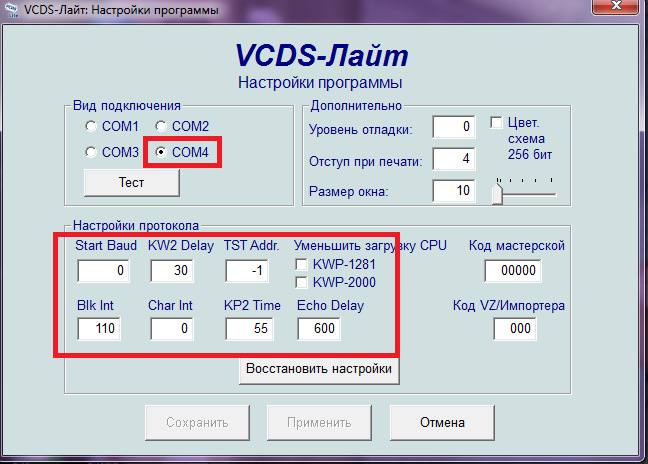Screen dimensions: 648x464
Task: Click the Настройки протокола group label
Action: coord(136,226)
